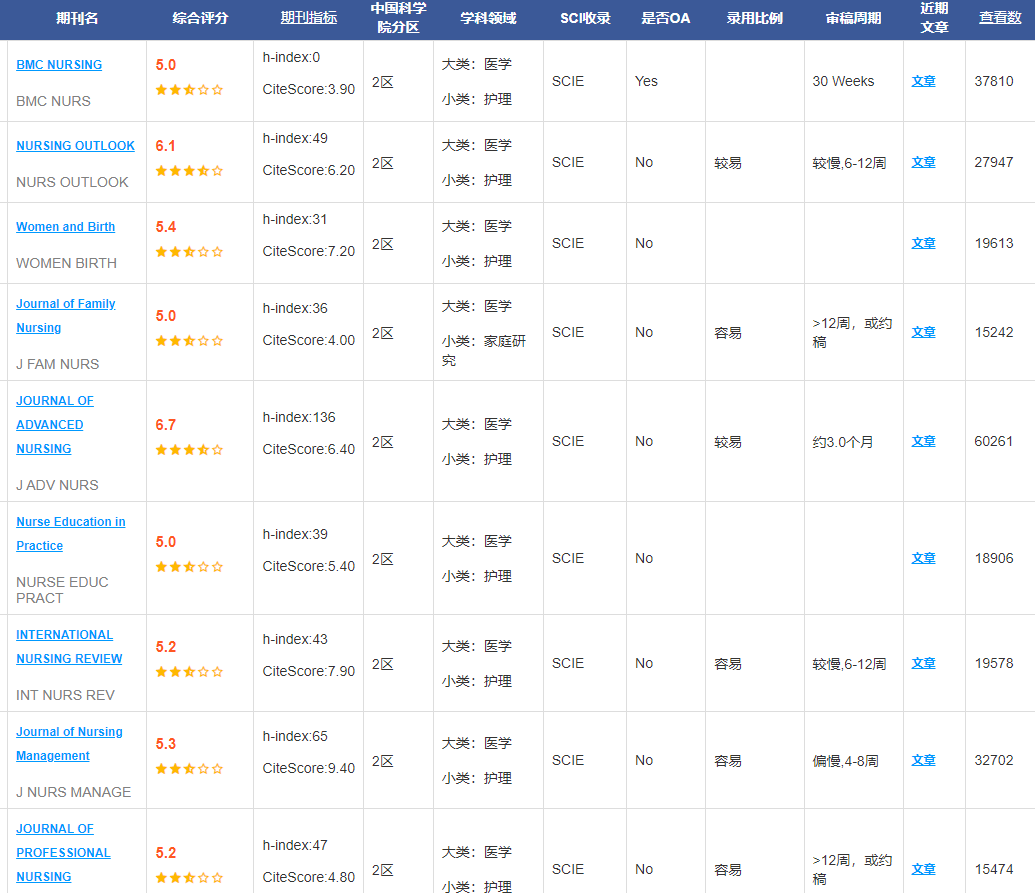The width and height of the screenshot is (1035, 893).
Task: Click 文章 link for Journal of Nursing Management
Action: point(923,761)
